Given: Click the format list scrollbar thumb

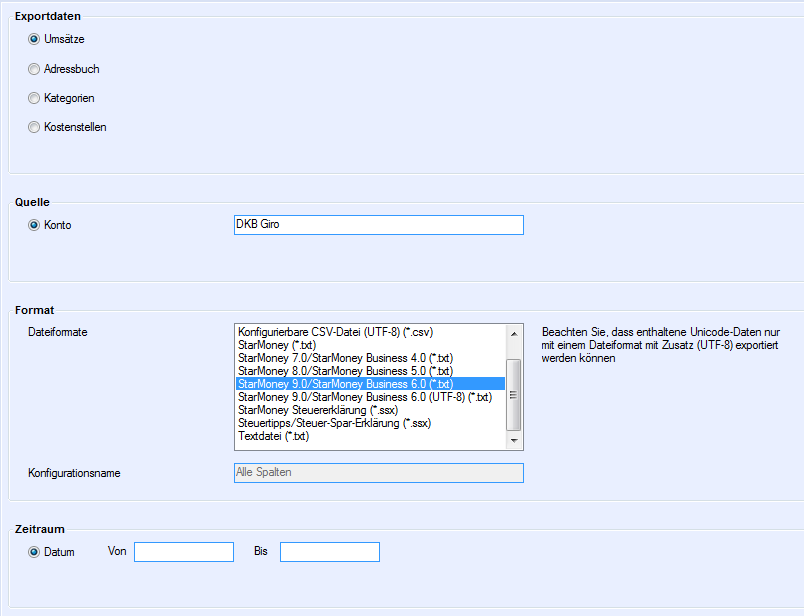Looking at the screenshot, I should [x=513, y=395].
